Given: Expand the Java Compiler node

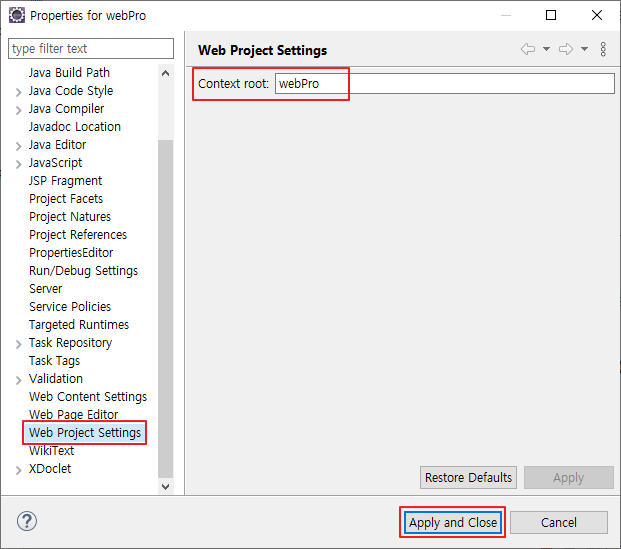Looking at the screenshot, I should [18, 110].
